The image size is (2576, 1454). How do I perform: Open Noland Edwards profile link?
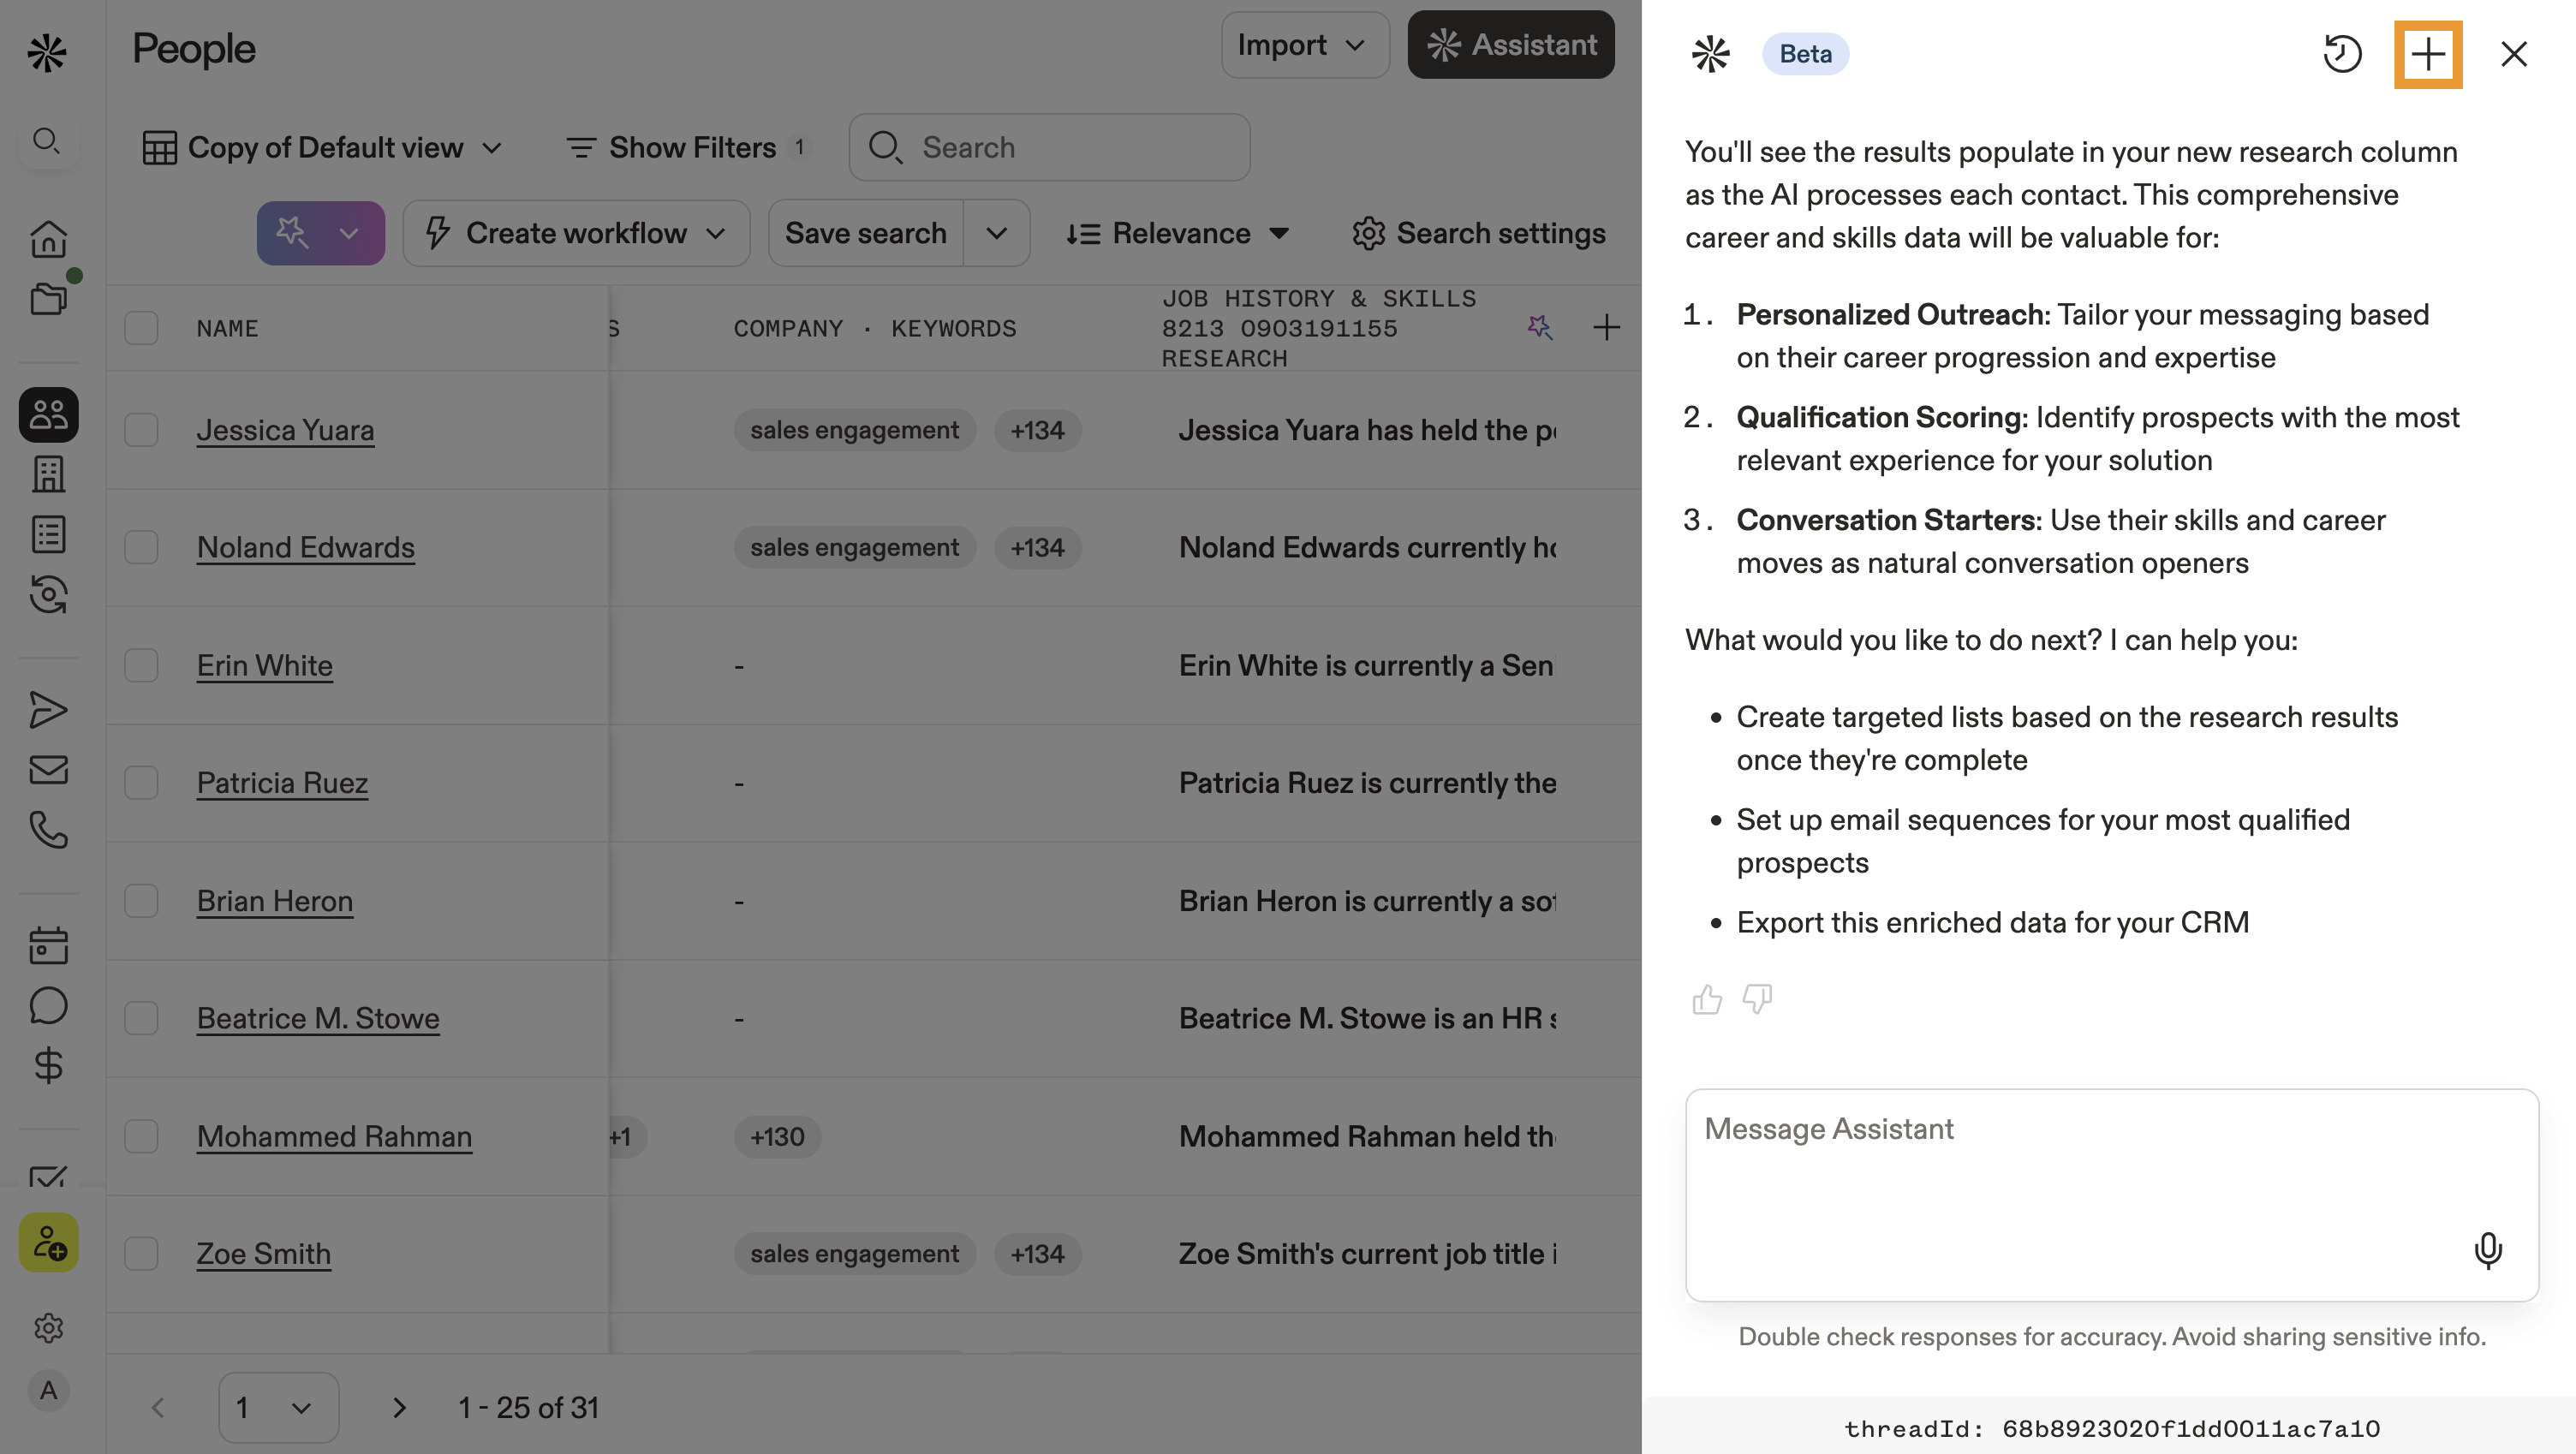[x=305, y=548]
